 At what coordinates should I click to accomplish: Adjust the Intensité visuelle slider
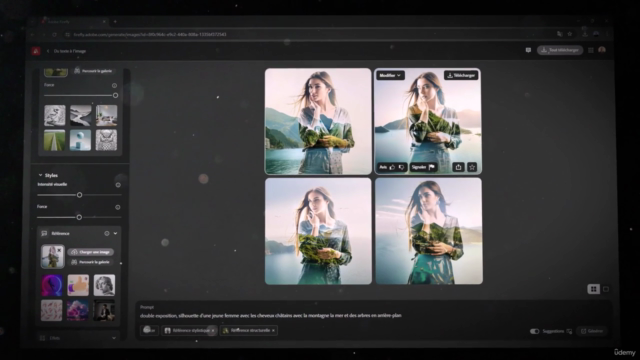point(80,195)
